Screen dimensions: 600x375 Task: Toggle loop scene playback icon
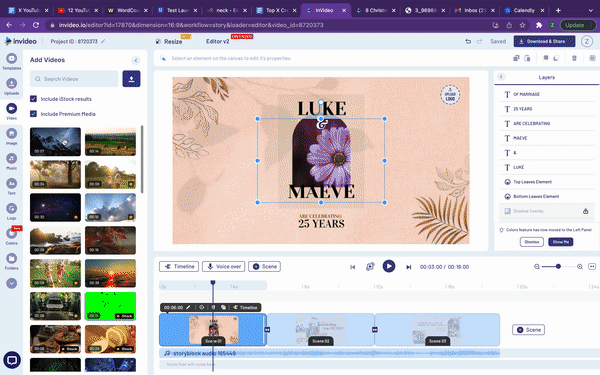370,267
